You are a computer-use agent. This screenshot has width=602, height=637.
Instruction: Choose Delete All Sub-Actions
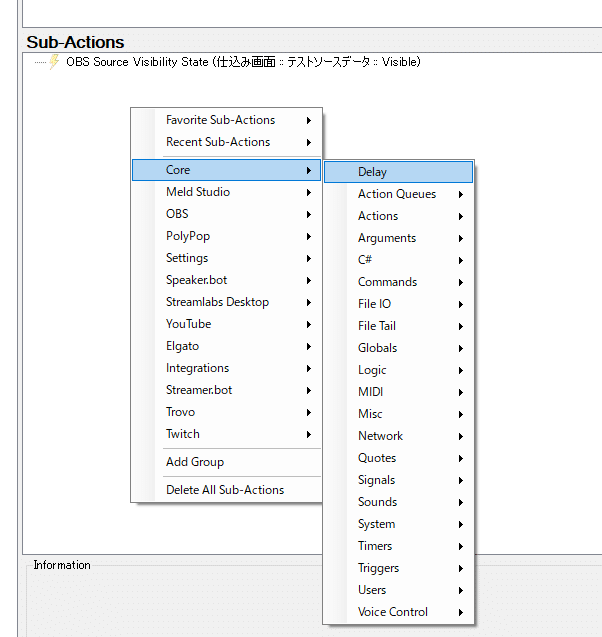(x=226, y=490)
